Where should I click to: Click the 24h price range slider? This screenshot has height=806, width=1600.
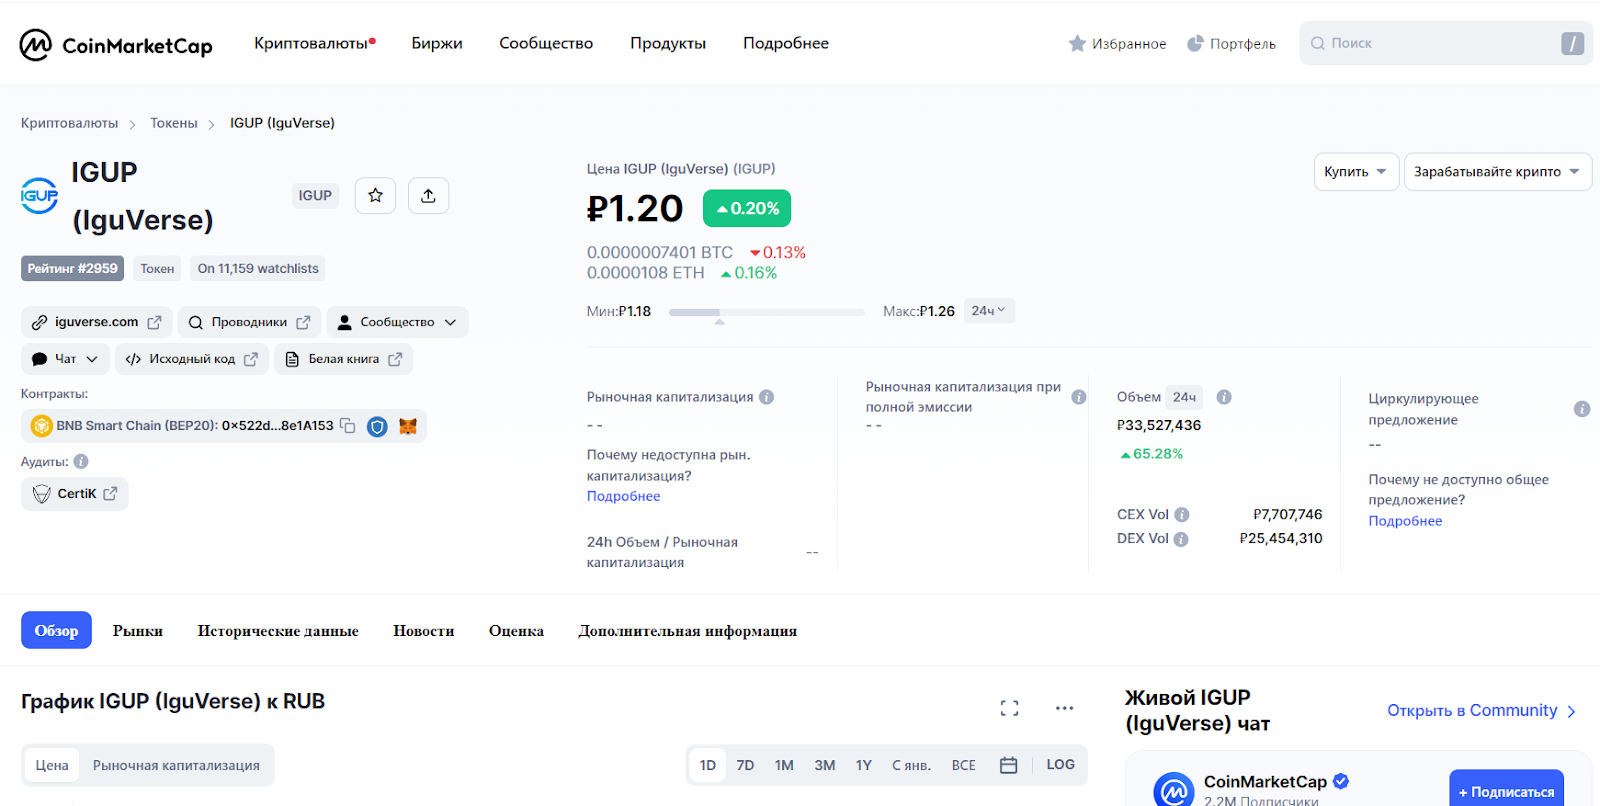[766, 313]
